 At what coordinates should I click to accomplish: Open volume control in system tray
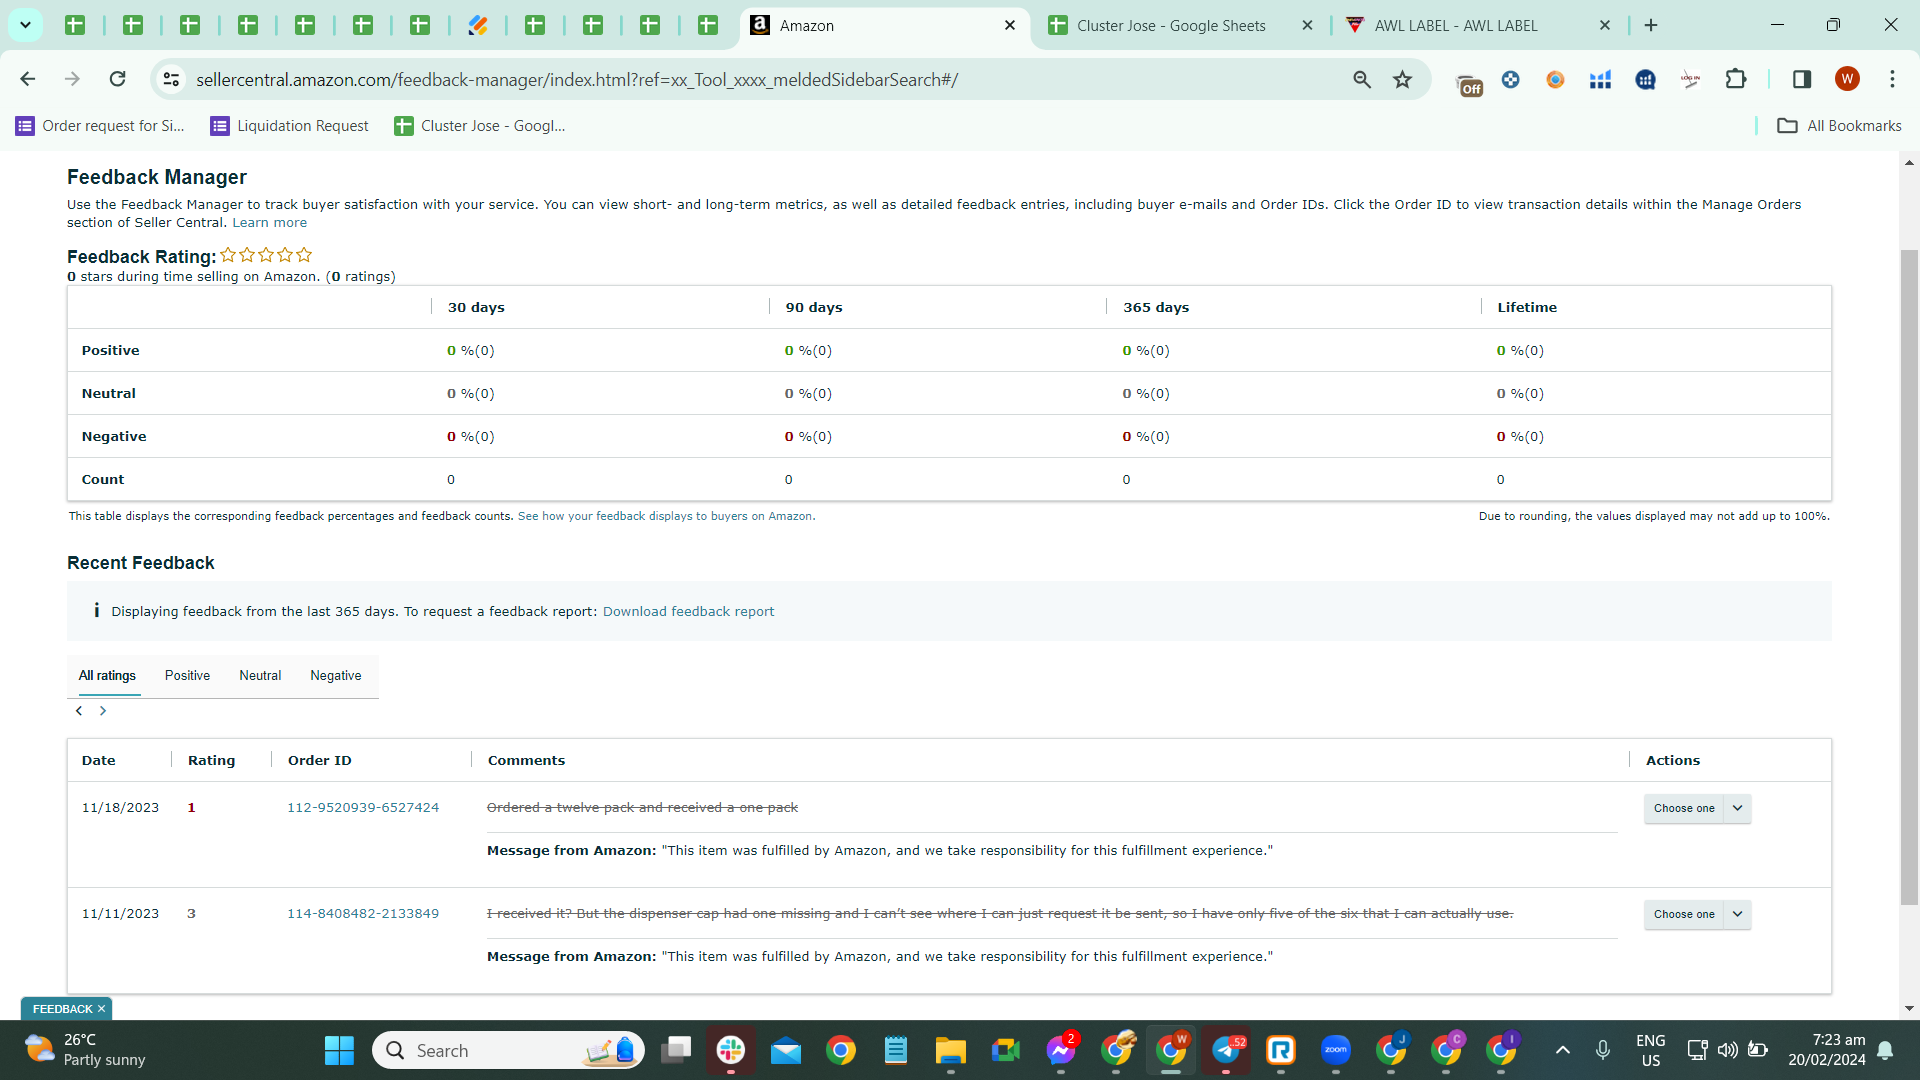1727,1050
